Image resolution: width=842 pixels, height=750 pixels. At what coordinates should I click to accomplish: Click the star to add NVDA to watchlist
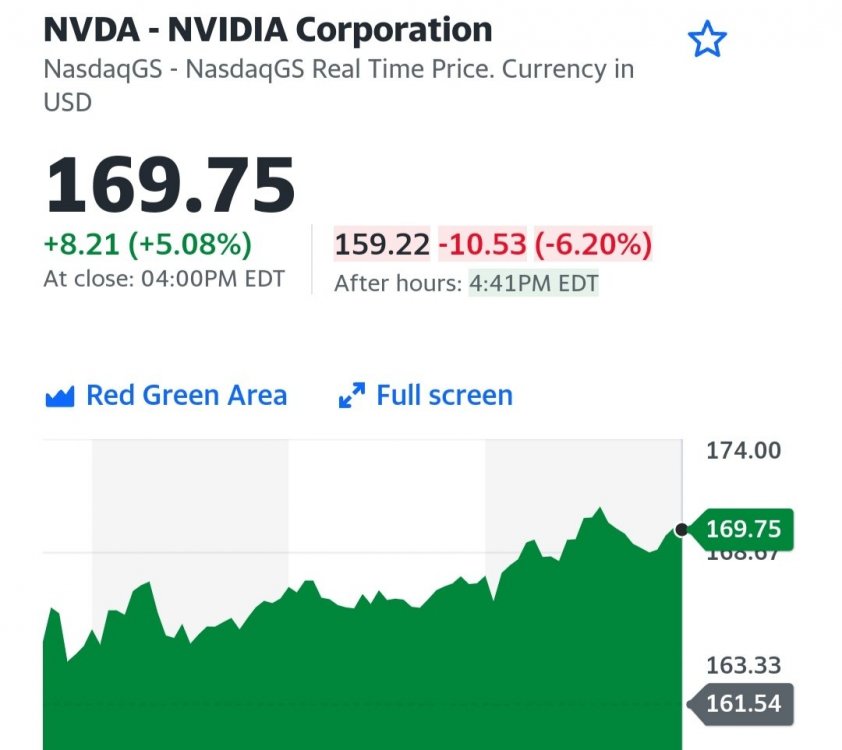click(707, 40)
